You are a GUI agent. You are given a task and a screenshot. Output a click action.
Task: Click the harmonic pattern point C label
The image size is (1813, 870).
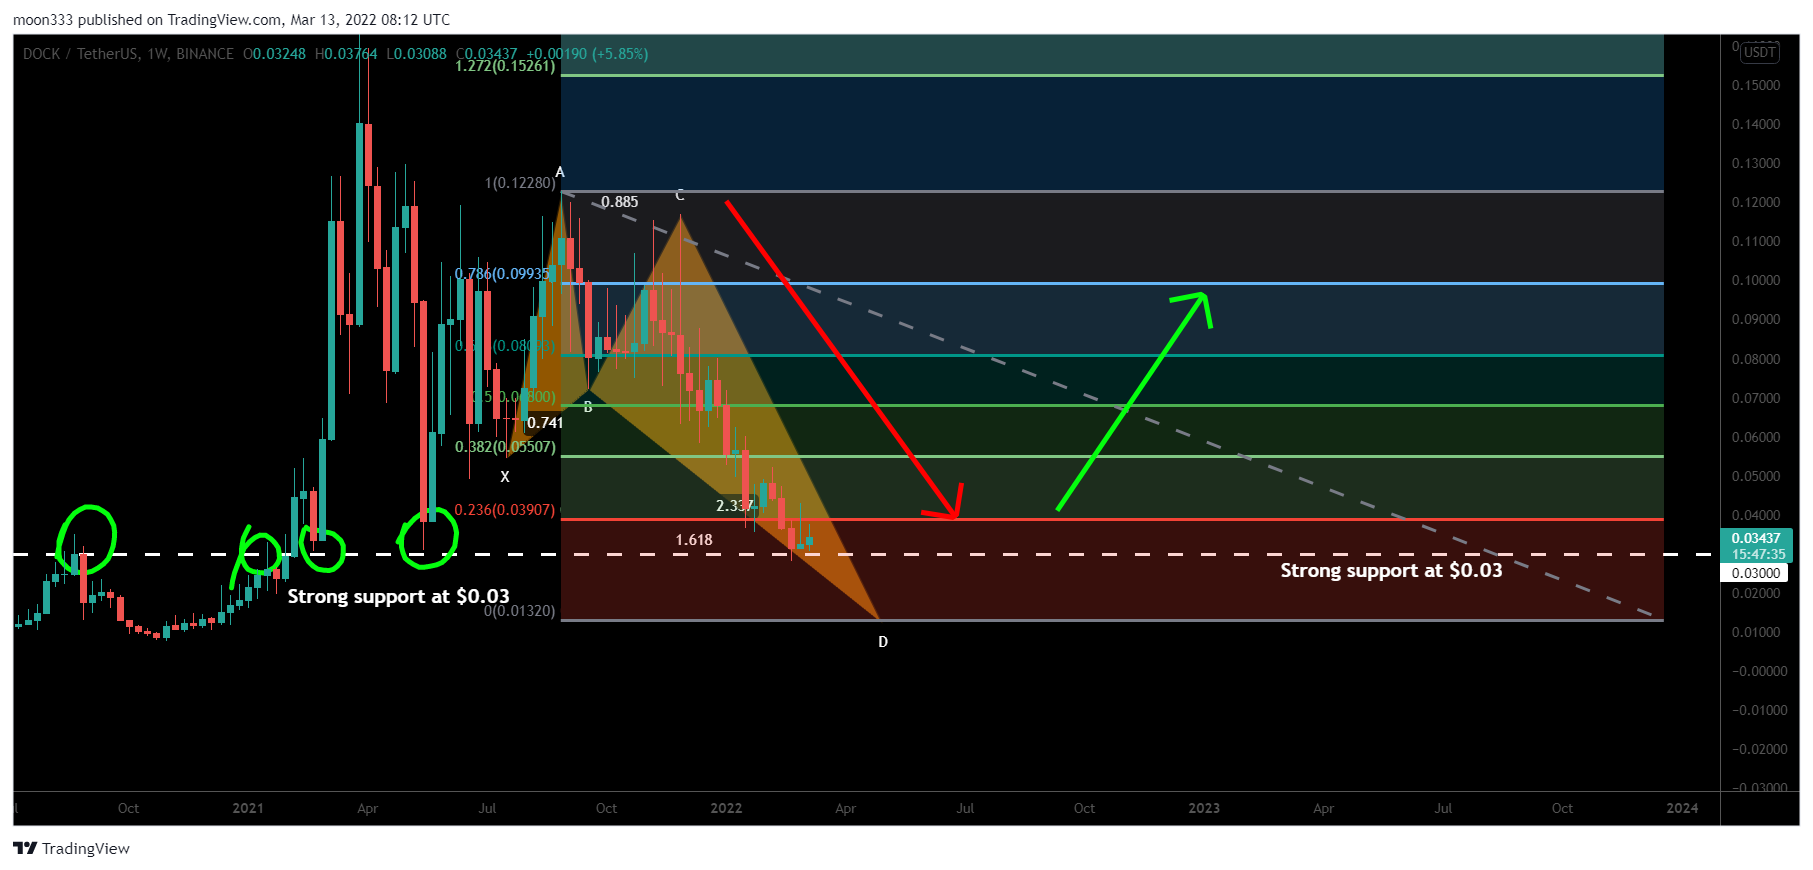coord(680,195)
